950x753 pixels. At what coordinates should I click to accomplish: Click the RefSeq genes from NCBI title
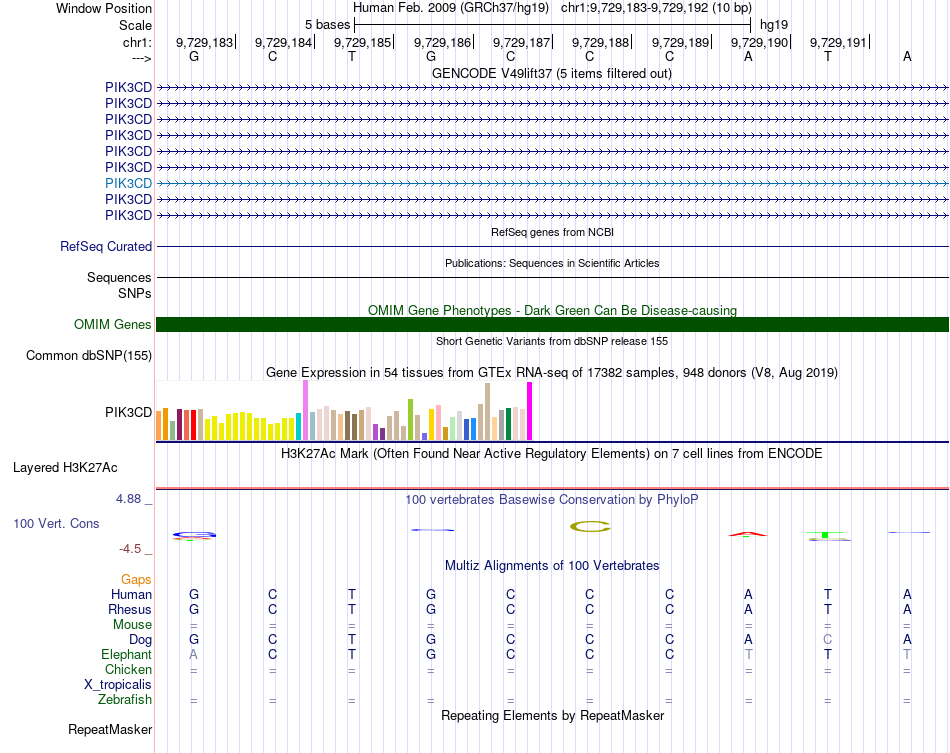pyautogui.click(x=552, y=232)
